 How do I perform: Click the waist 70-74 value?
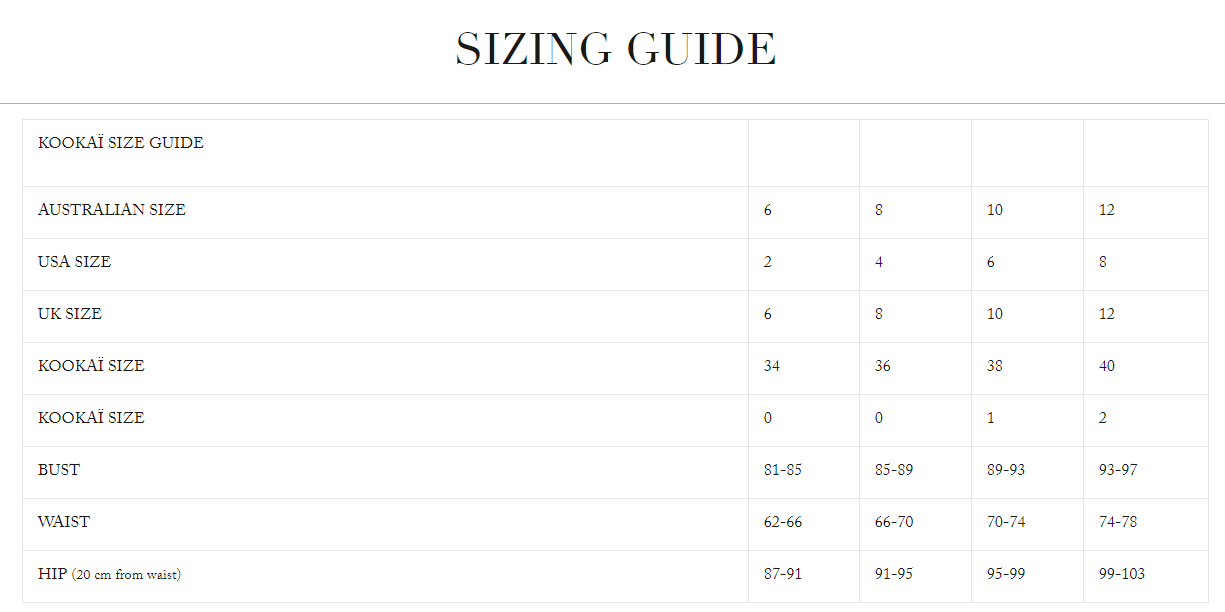1006,522
